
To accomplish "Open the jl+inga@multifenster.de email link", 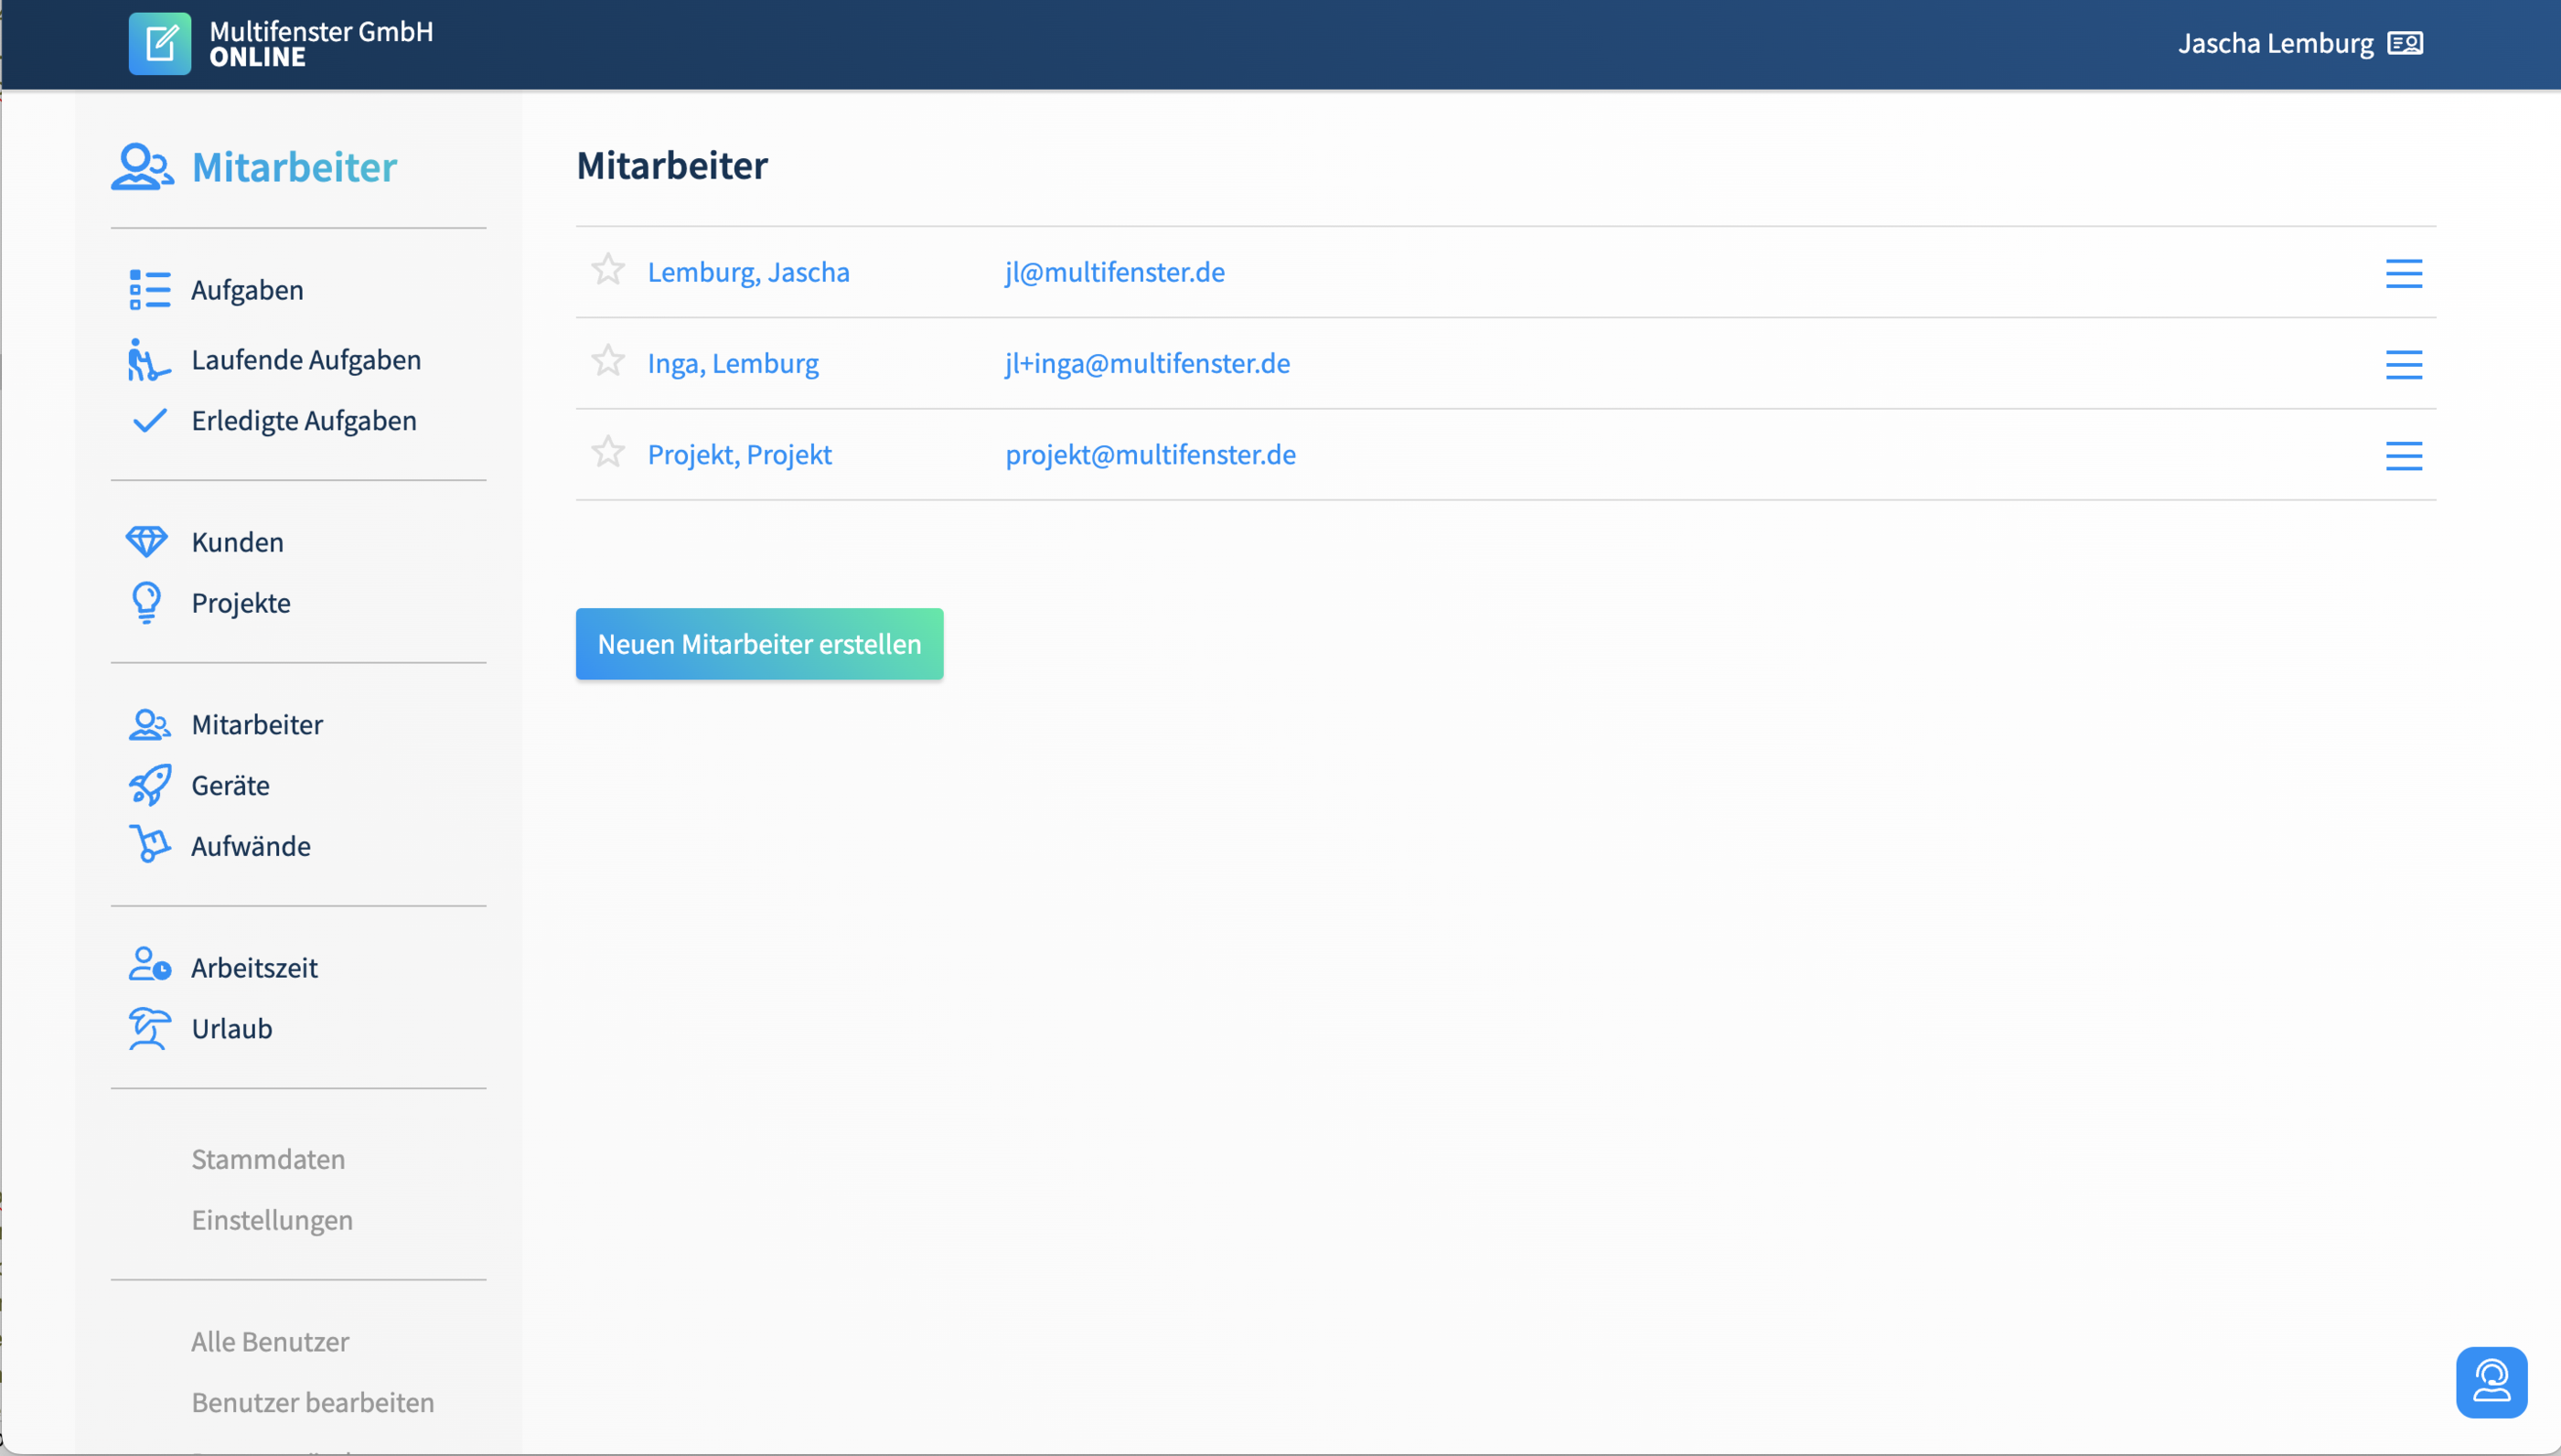I will (x=1147, y=363).
